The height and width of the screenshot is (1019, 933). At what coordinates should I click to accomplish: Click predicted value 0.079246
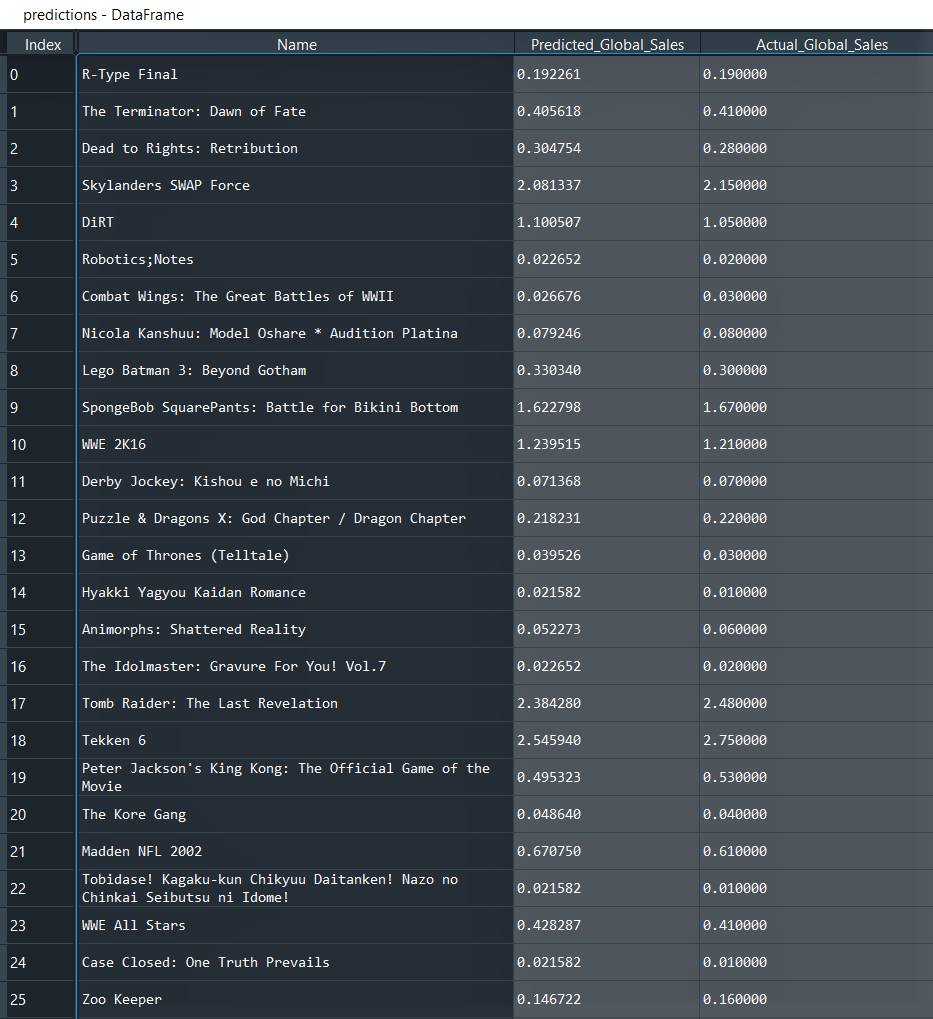tap(606, 333)
